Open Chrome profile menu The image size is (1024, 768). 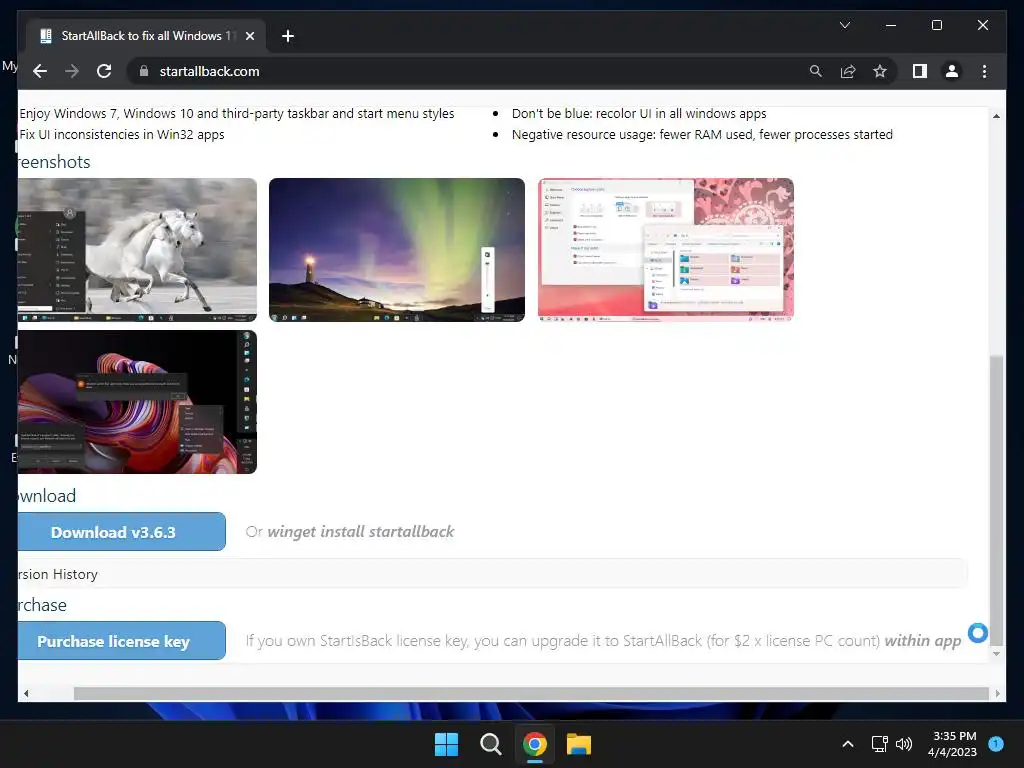(952, 71)
